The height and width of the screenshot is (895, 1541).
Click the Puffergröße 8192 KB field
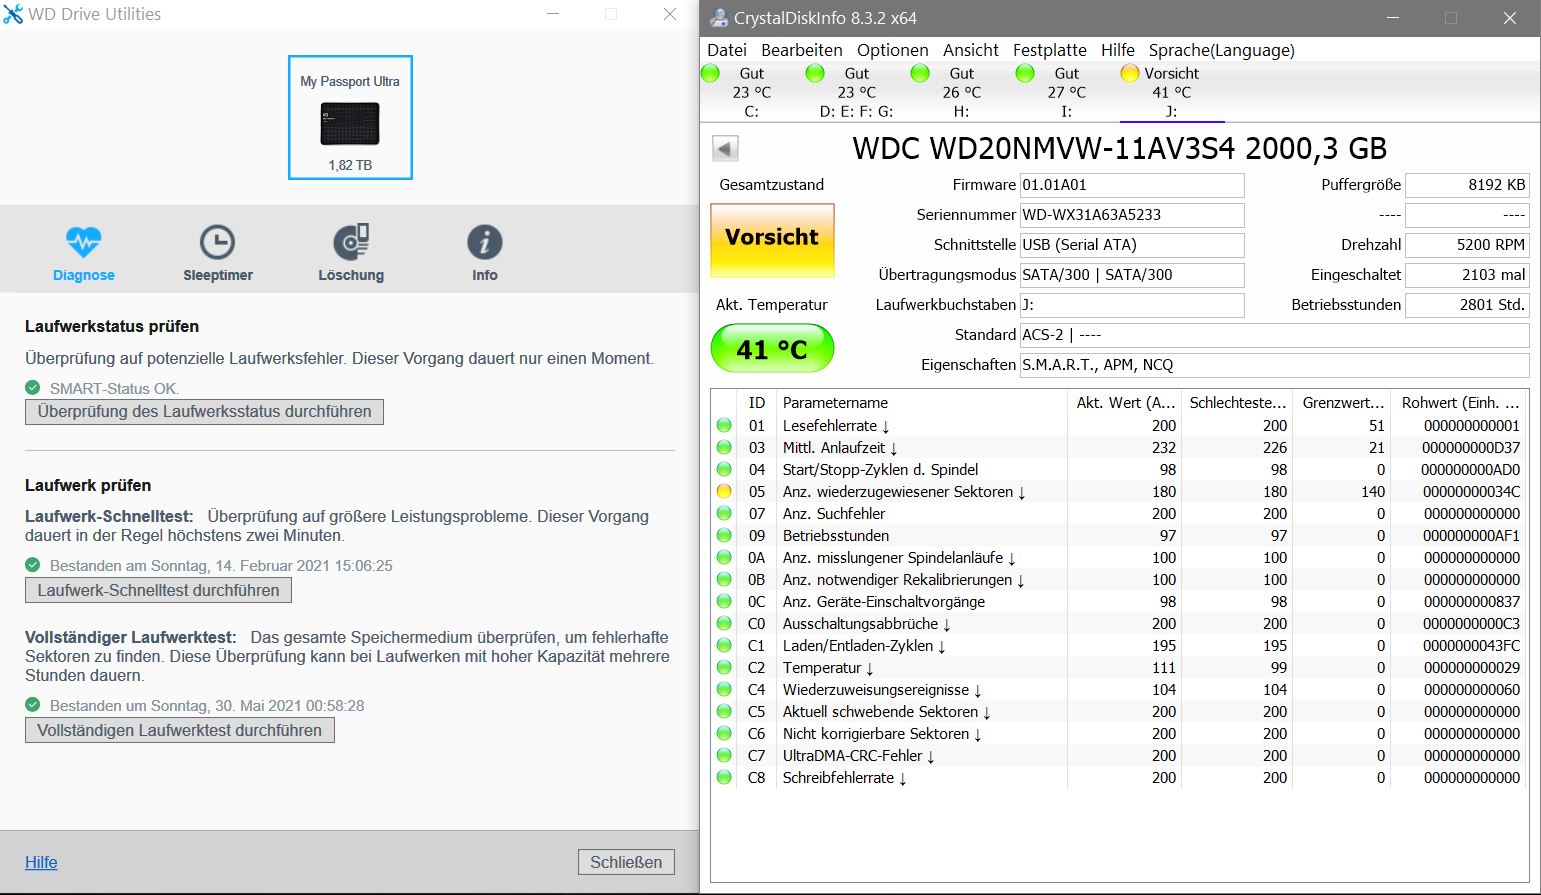(1467, 185)
